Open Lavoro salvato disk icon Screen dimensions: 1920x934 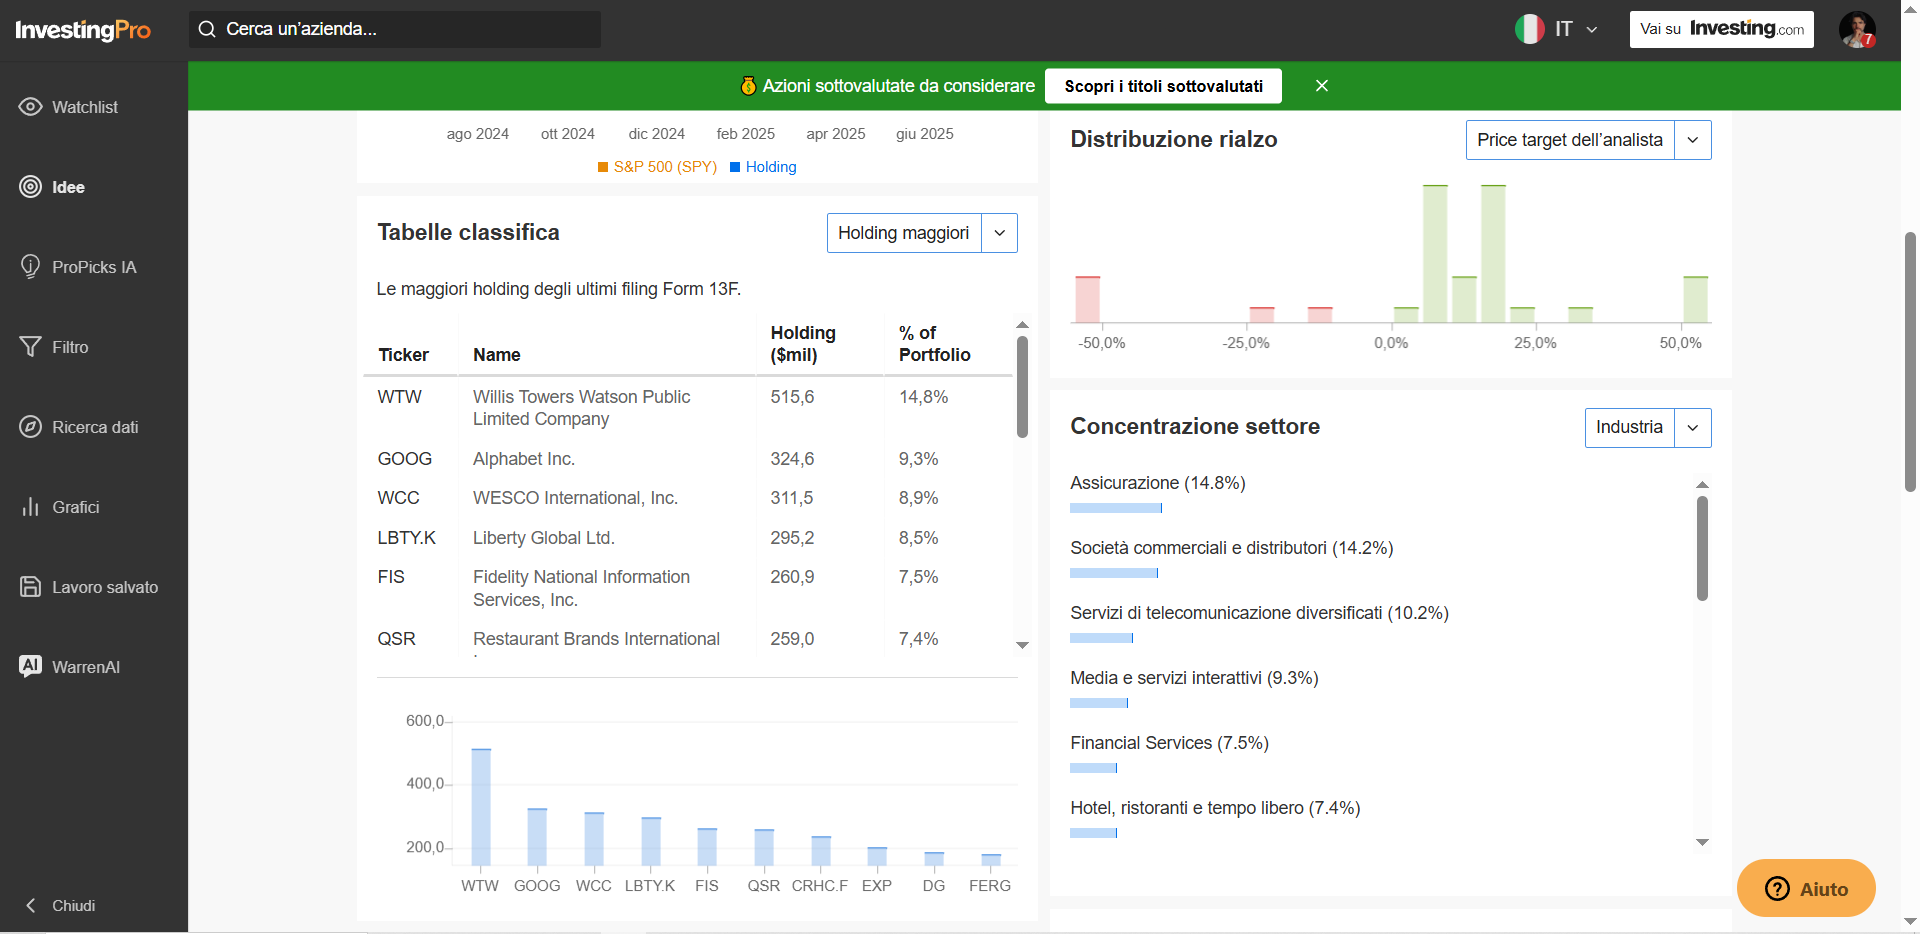(x=31, y=587)
